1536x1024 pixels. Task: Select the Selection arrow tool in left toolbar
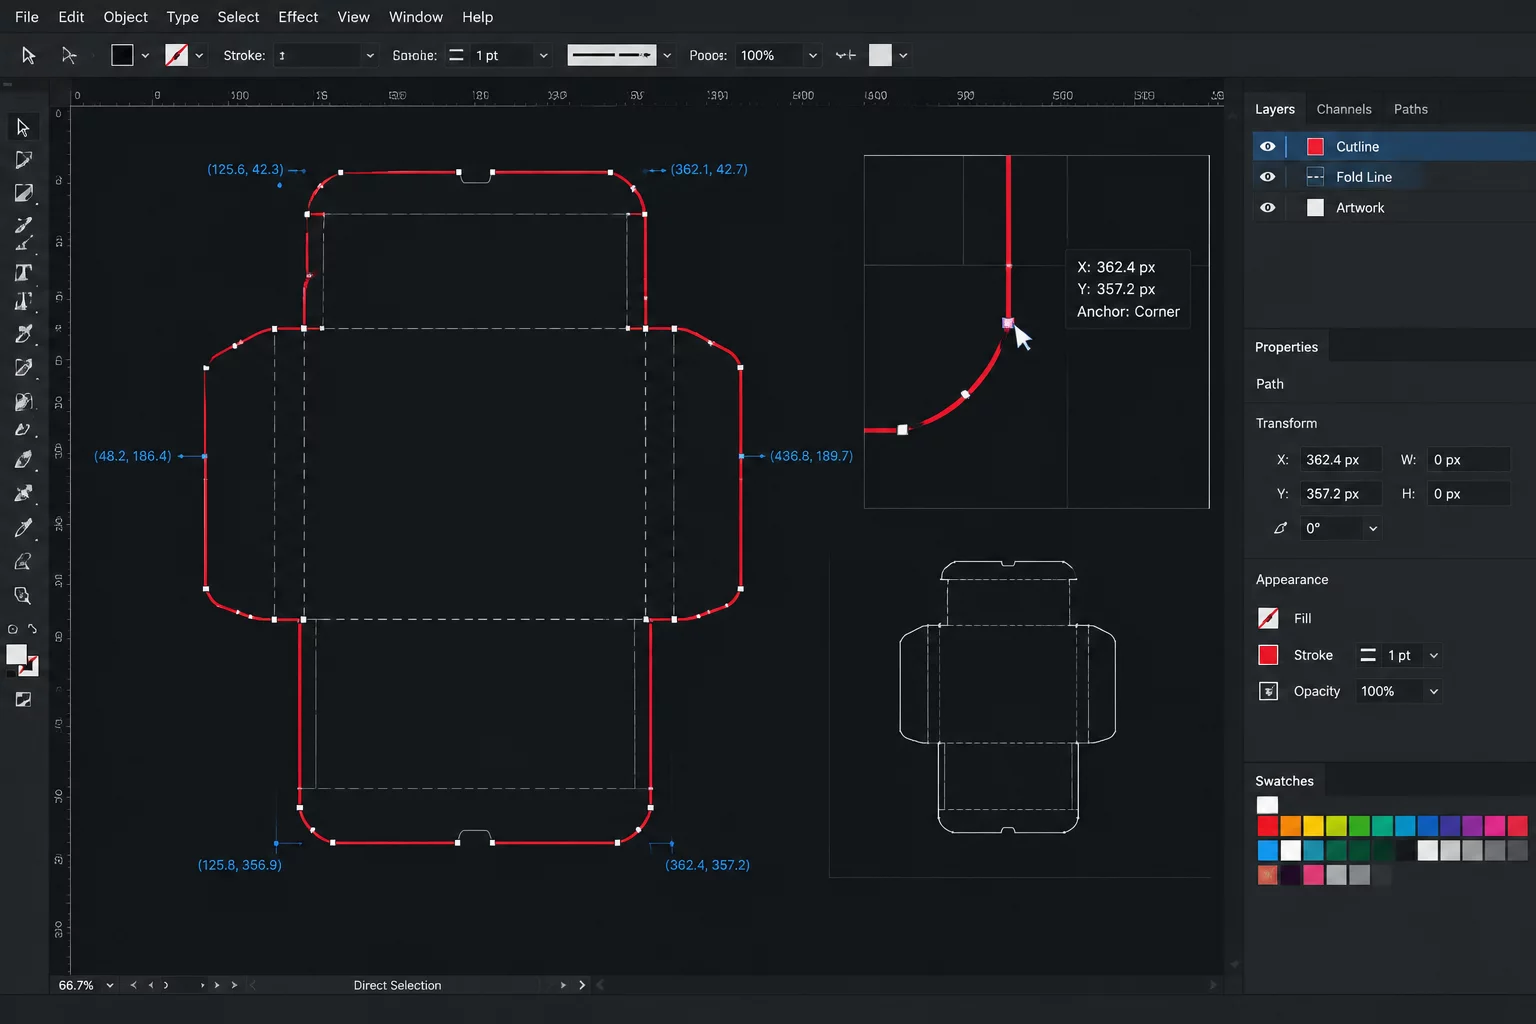tap(23, 128)
